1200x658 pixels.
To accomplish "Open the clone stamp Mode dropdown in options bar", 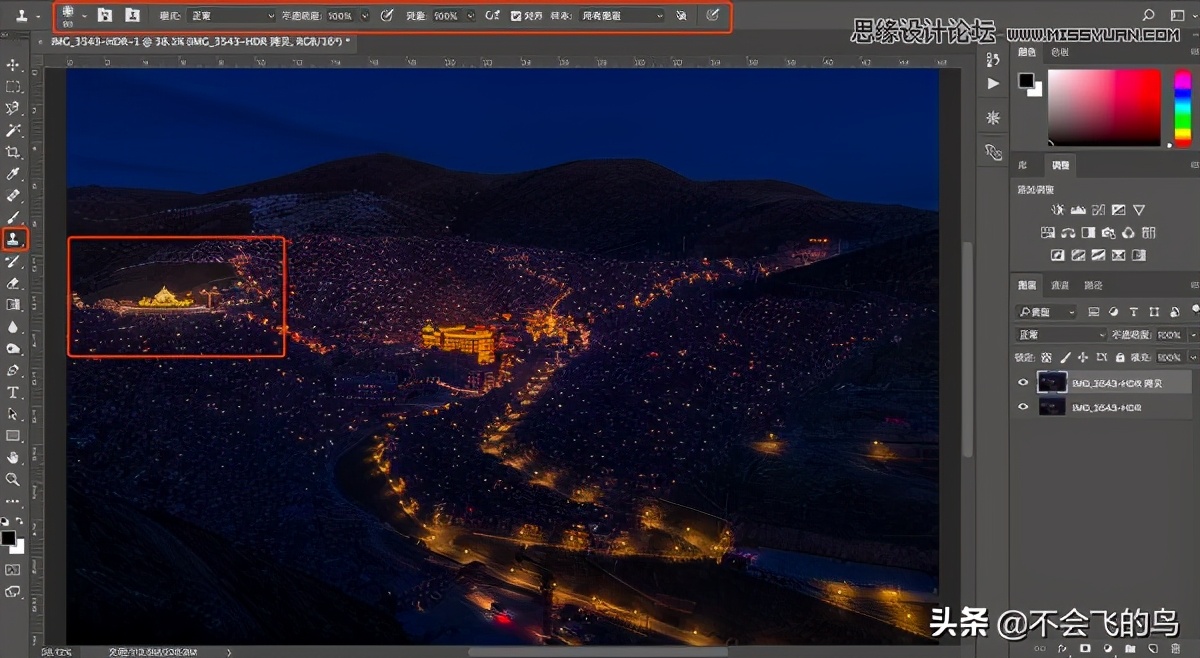I will pyautogui.click(x=230, y=15).
